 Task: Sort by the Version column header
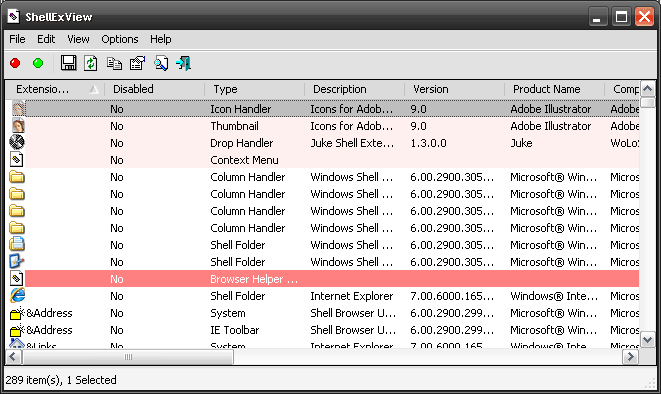pyautogui.click(x=454, y=89)
